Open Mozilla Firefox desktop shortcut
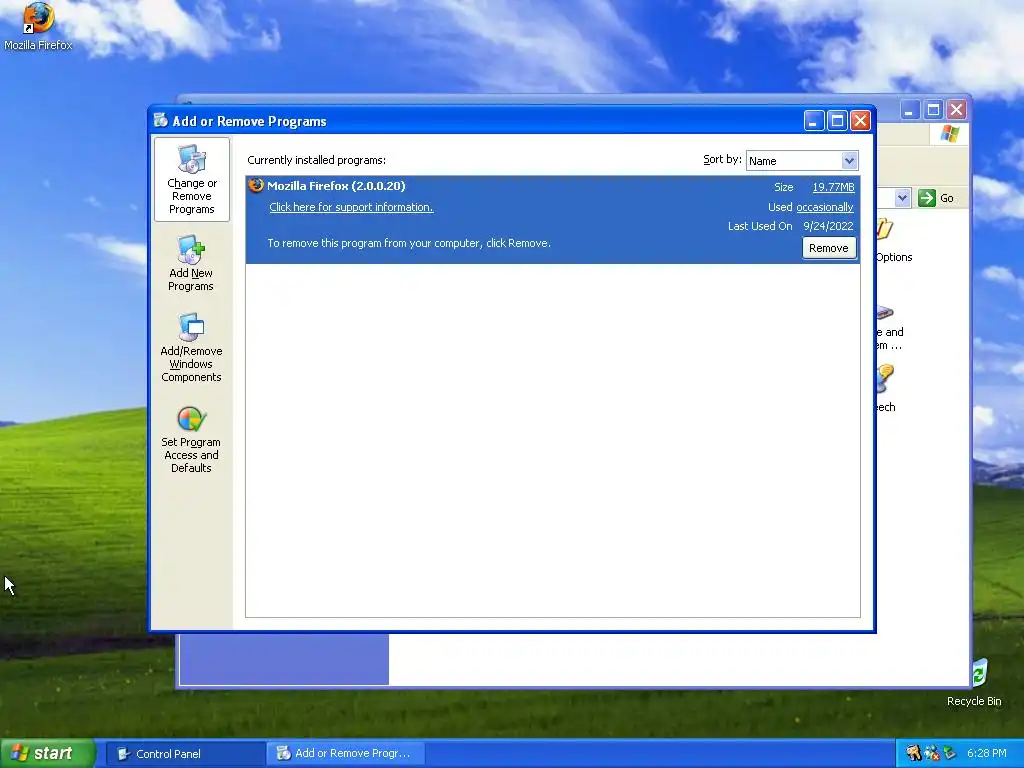1024x768 pixels. tap(38, 27)
